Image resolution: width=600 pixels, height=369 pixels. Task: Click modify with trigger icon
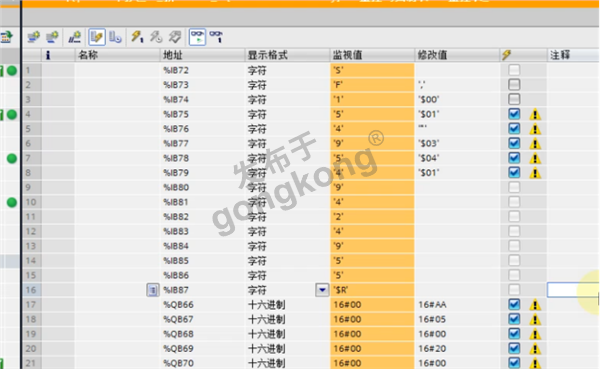[x=156, y=37]
